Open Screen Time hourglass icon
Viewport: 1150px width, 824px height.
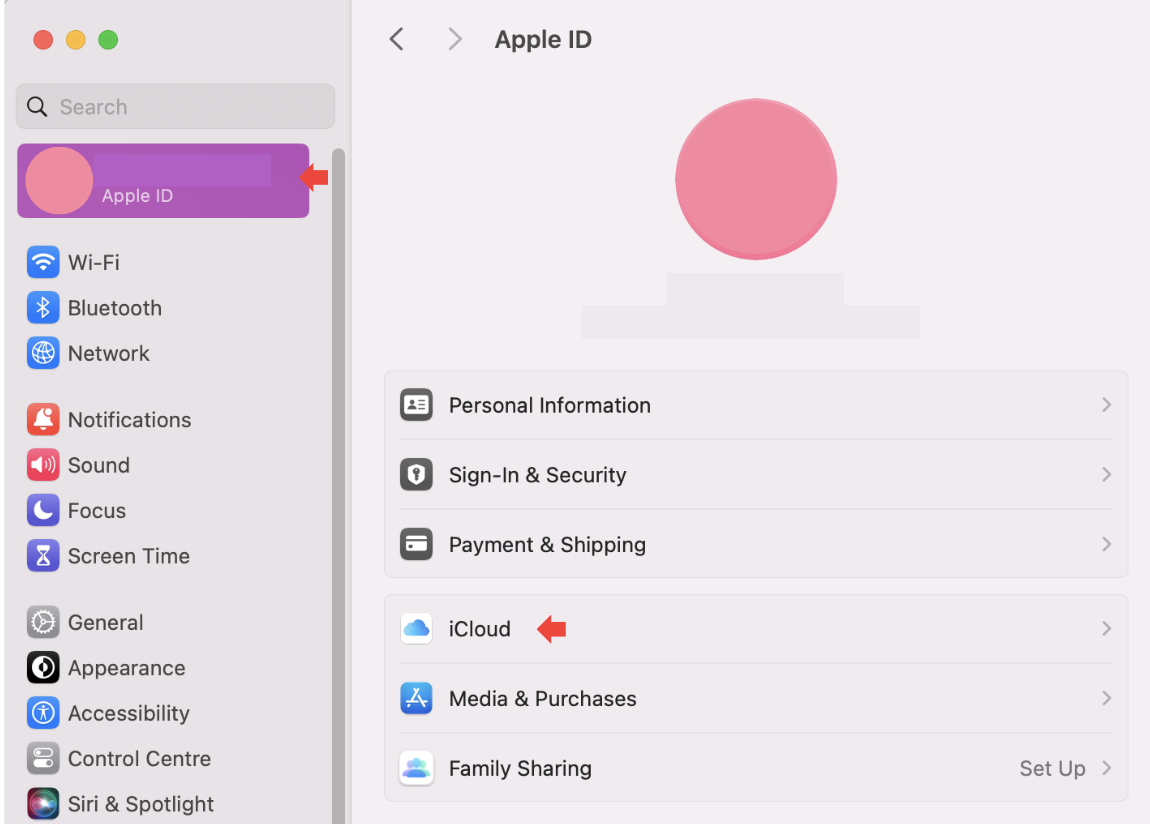(x=43, y=556)
